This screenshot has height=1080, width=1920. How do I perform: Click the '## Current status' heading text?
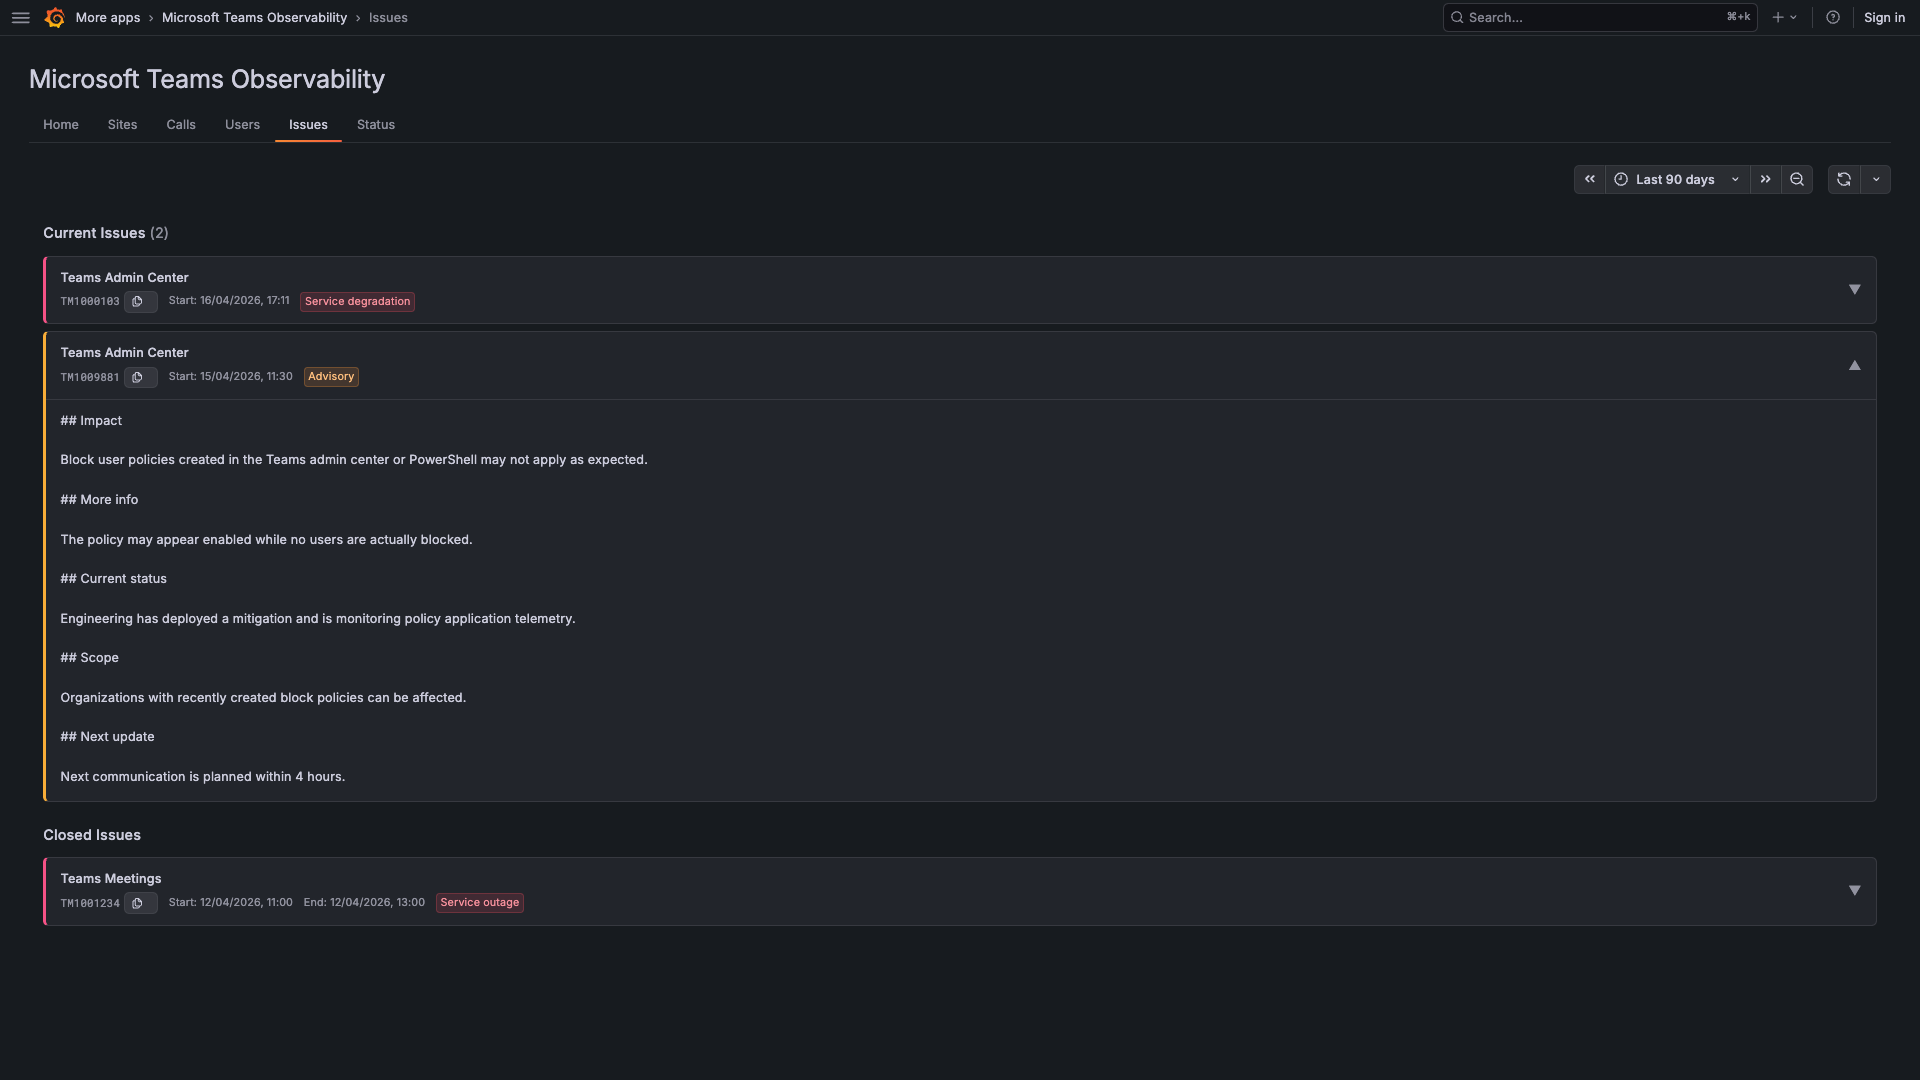click(x=114, y=579)
